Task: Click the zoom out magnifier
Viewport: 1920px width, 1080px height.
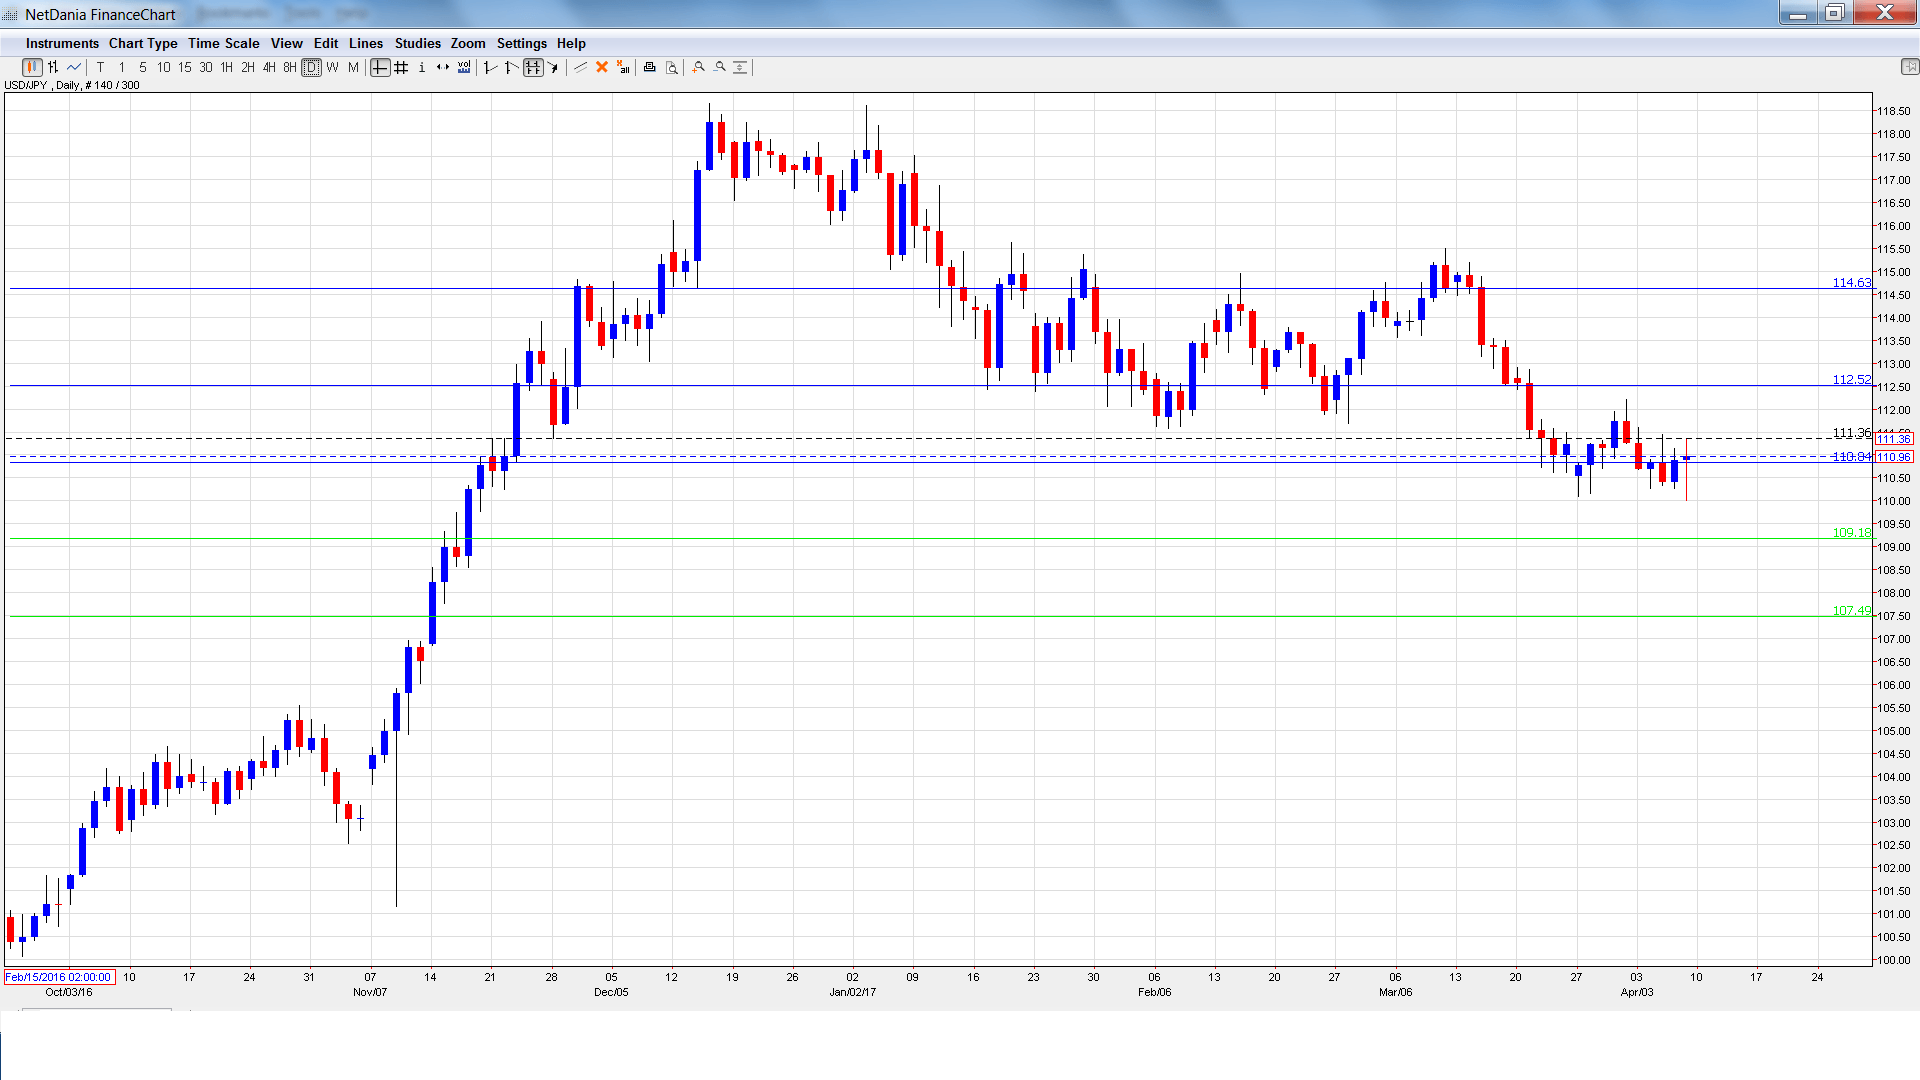Action: [x=720, y=67]
